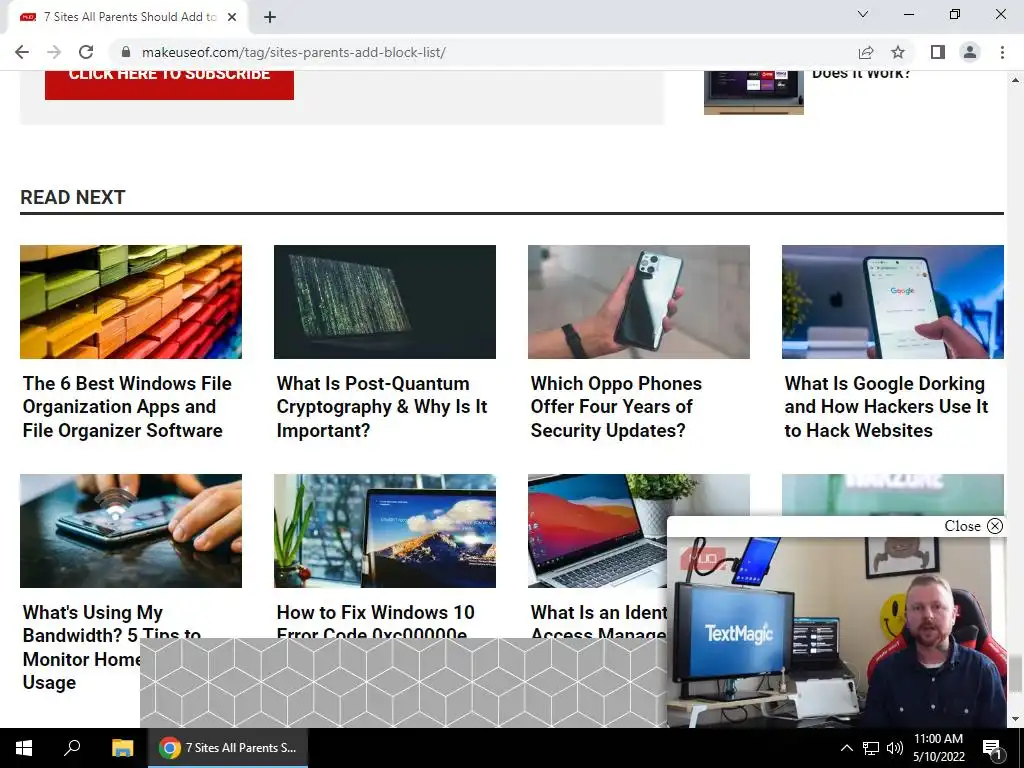Image resolution: width=1024 pixels, height=768 pixels.
Task: Click the page scrollbar up arrow
Action: pos(1015,80)
